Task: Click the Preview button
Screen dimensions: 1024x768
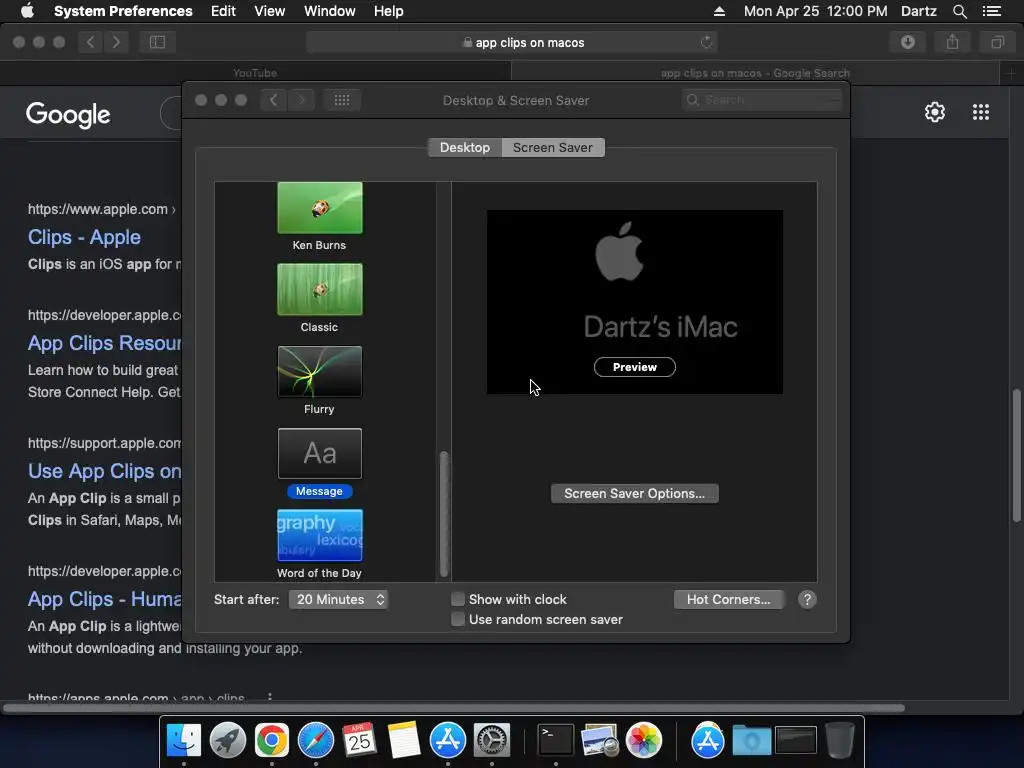Action: coord(635,367)
